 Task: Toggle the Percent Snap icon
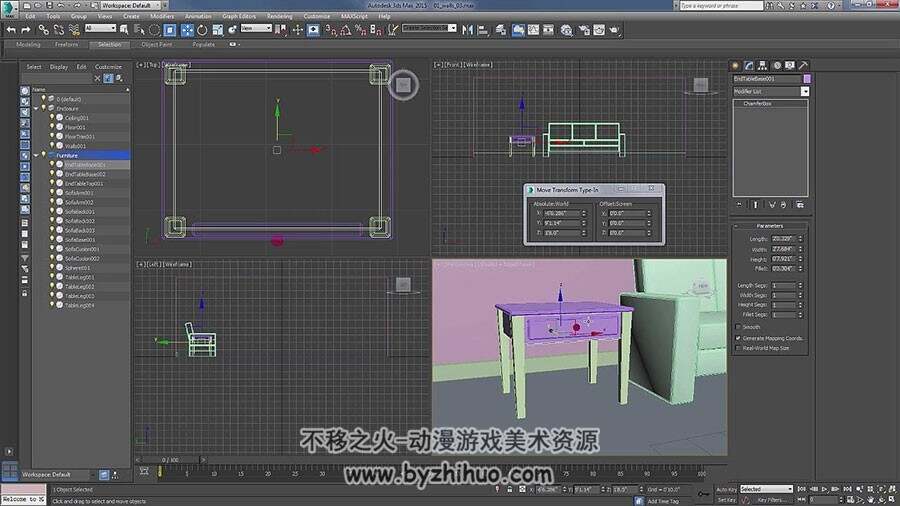[x=360, y=30]
